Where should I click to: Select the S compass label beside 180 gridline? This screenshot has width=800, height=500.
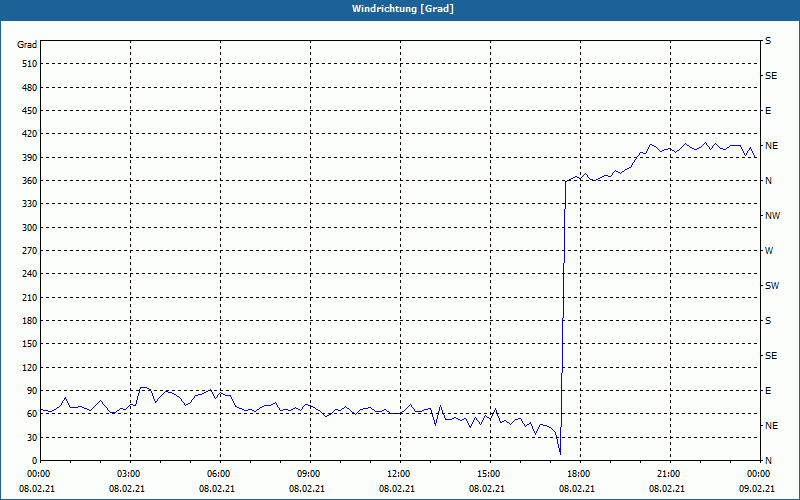[x=768, y=321]
